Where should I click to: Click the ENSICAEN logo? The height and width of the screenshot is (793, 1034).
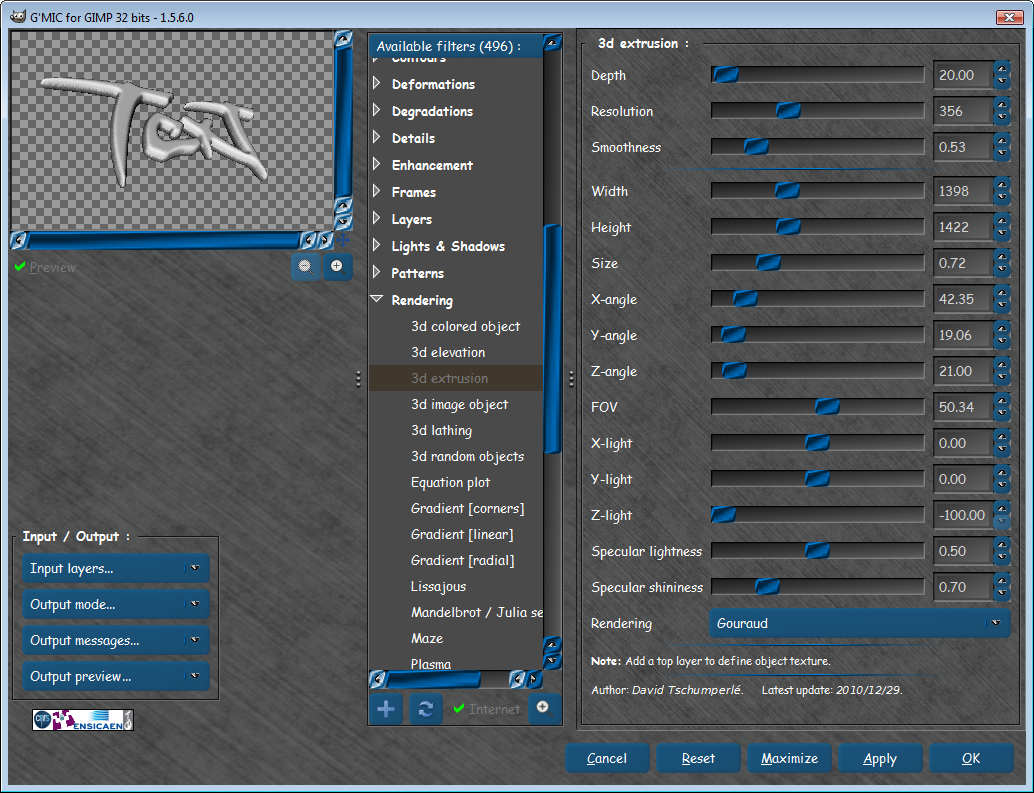(83, 720)
